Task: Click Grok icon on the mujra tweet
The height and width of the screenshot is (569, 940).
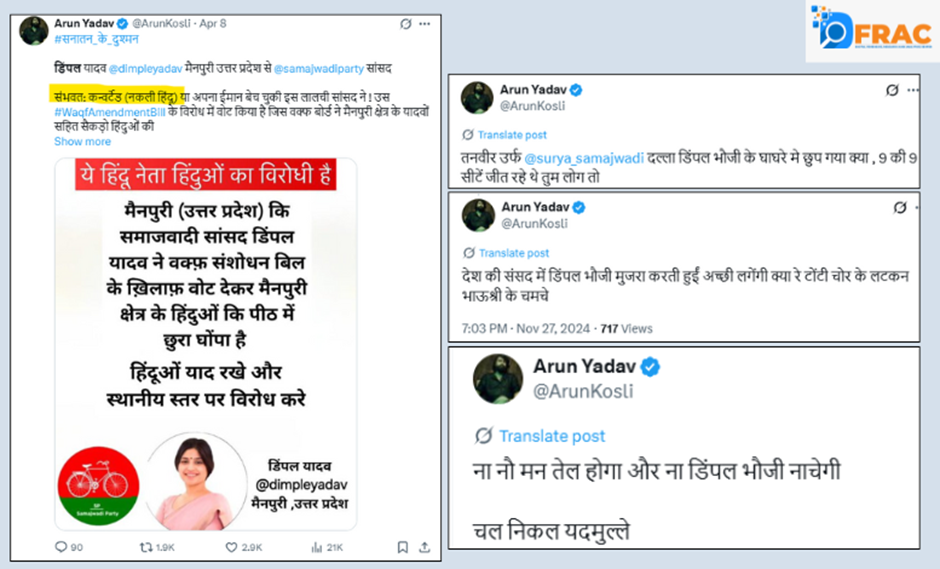Action: tap(900, 207)
